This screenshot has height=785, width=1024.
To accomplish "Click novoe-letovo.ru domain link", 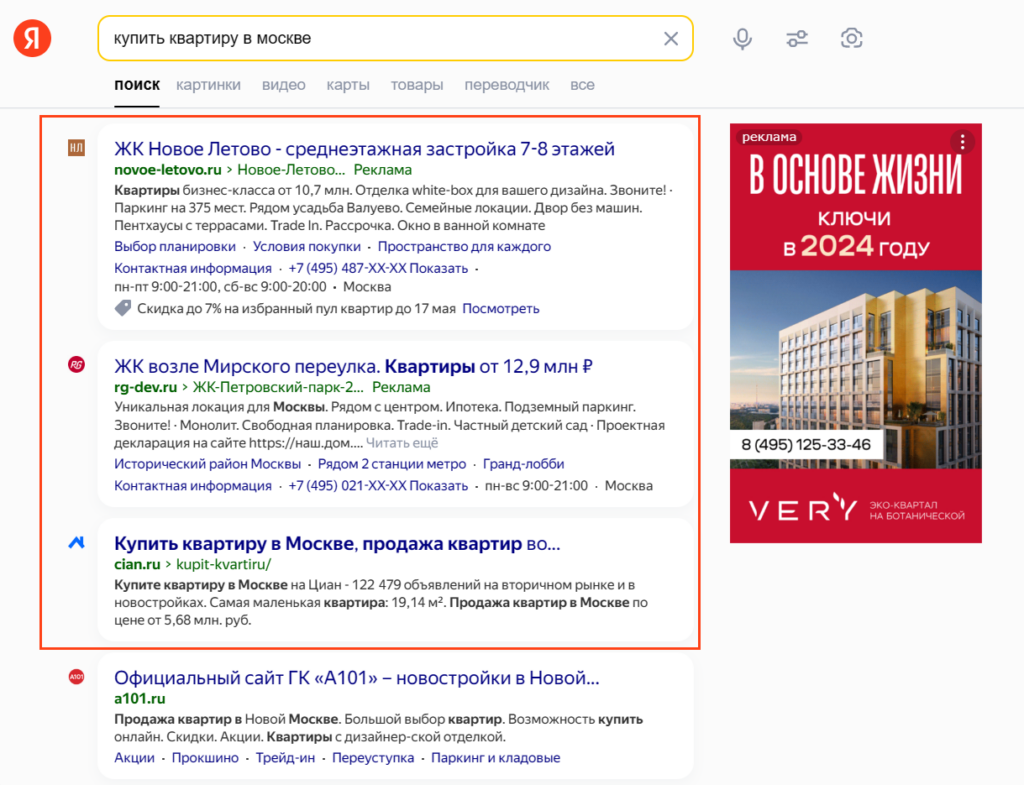I will 168,170.
